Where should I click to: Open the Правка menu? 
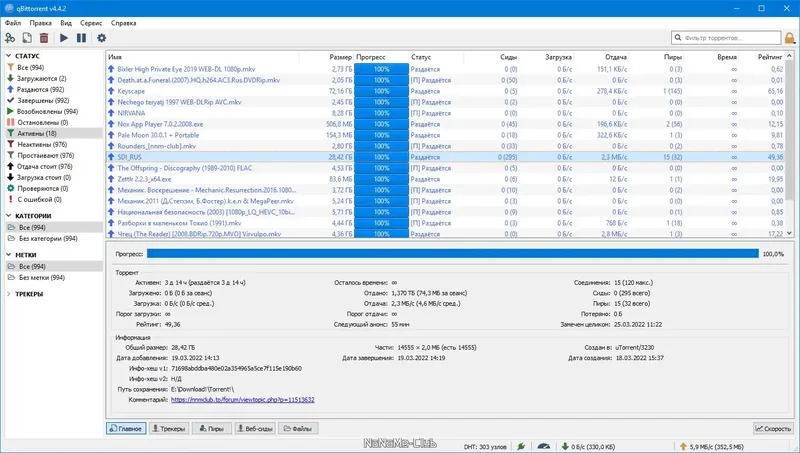[40, 23]
